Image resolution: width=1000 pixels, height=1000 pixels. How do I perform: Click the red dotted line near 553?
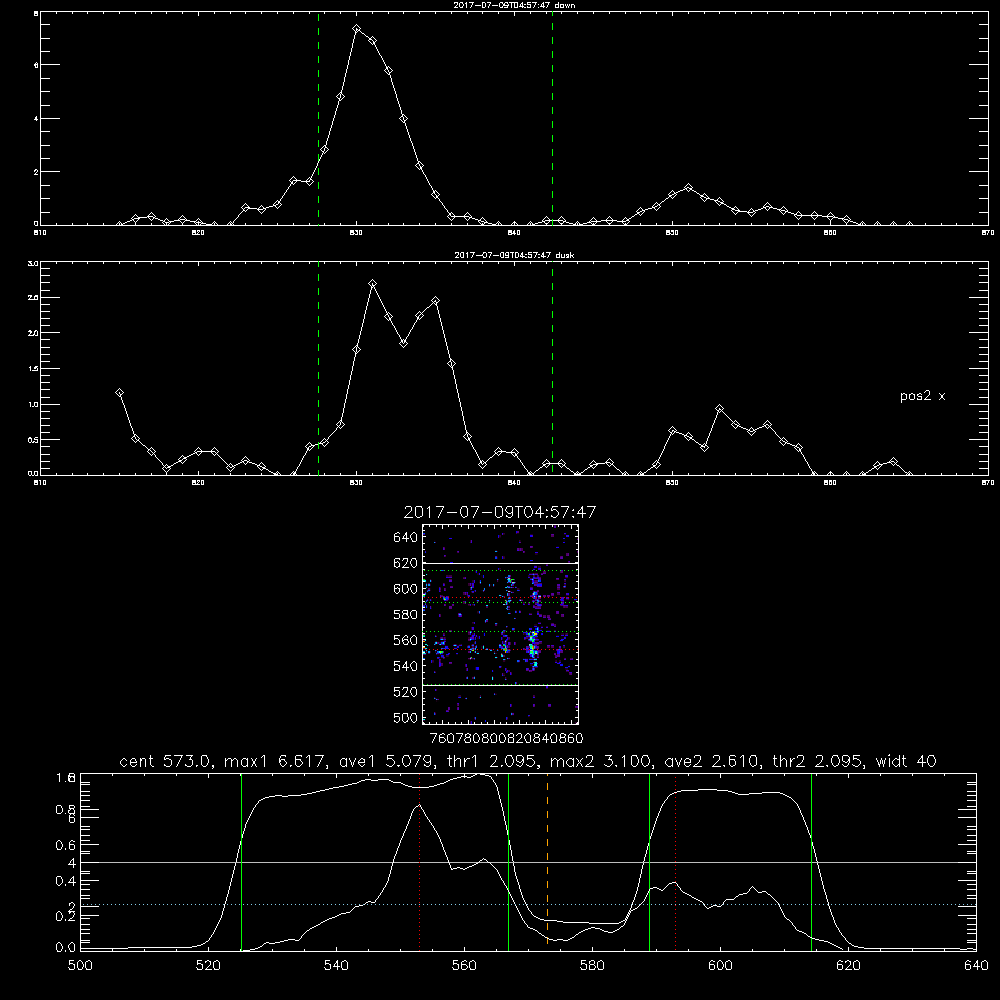(420, 862)
